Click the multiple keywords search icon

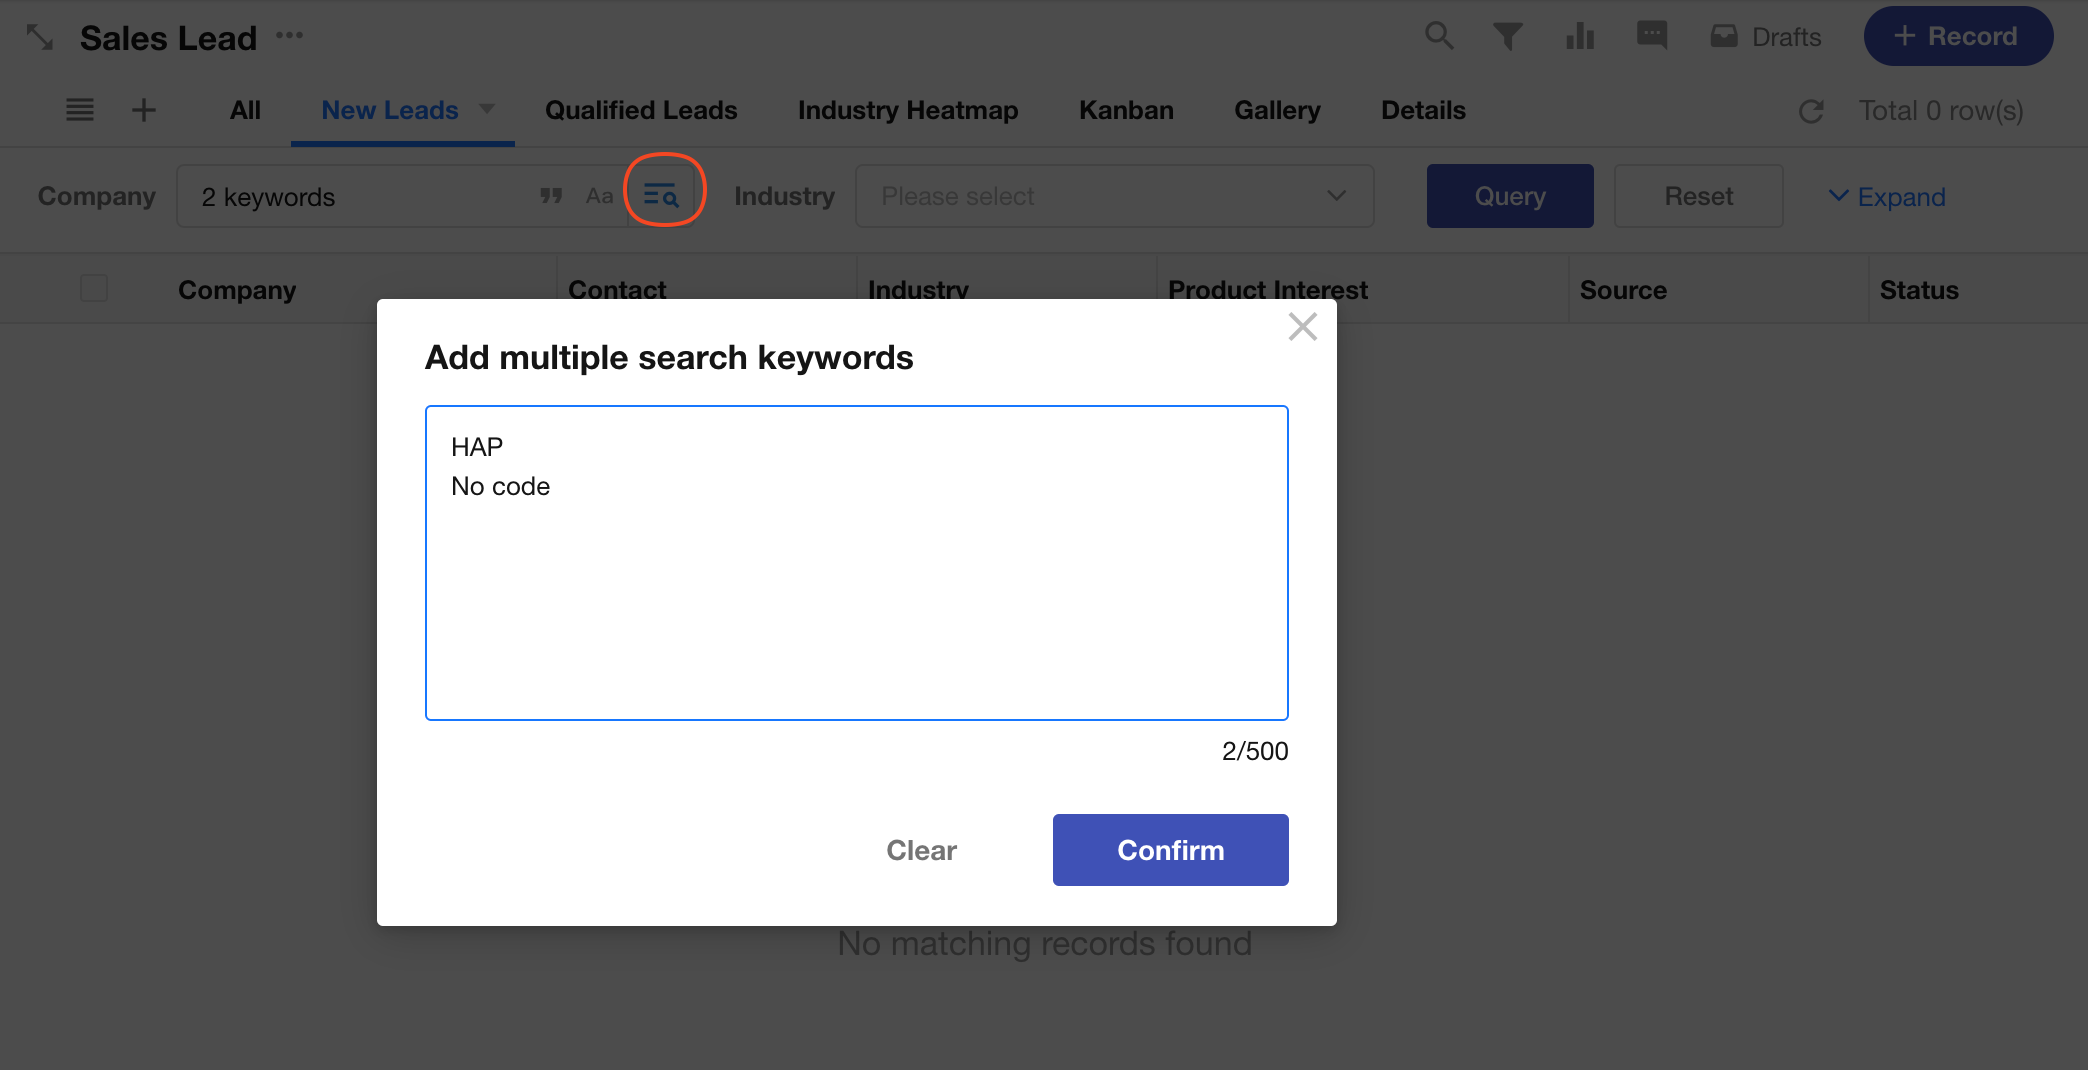(x=662, y=196)
